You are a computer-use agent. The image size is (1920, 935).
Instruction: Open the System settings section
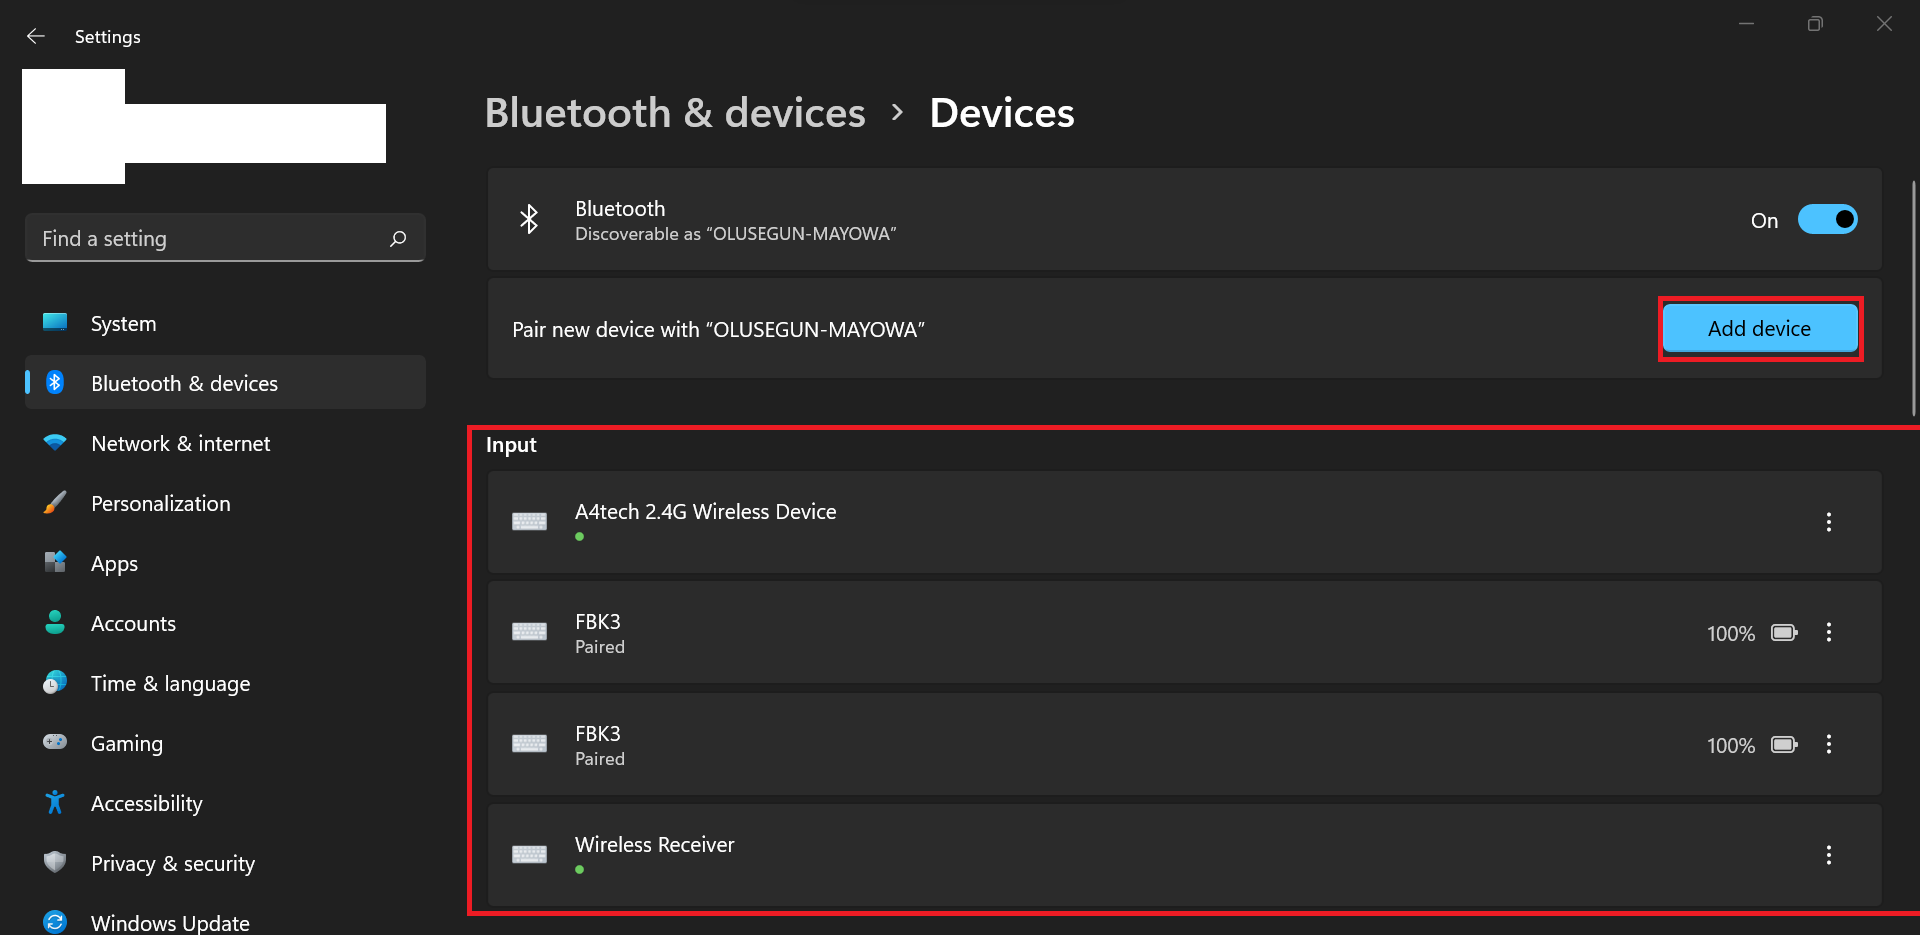point(123,324)
